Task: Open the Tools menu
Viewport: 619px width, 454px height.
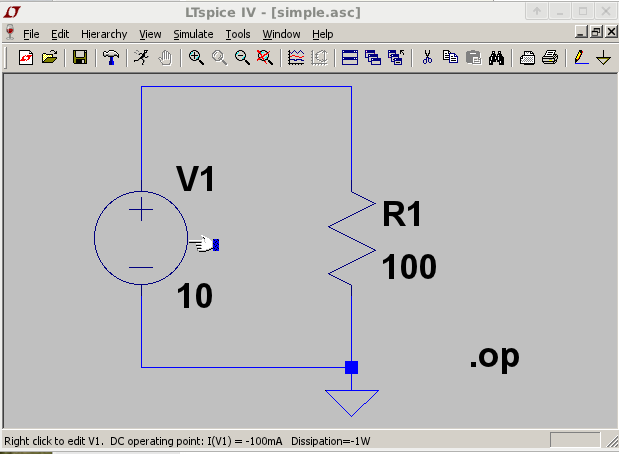Action: click(238, 34)
